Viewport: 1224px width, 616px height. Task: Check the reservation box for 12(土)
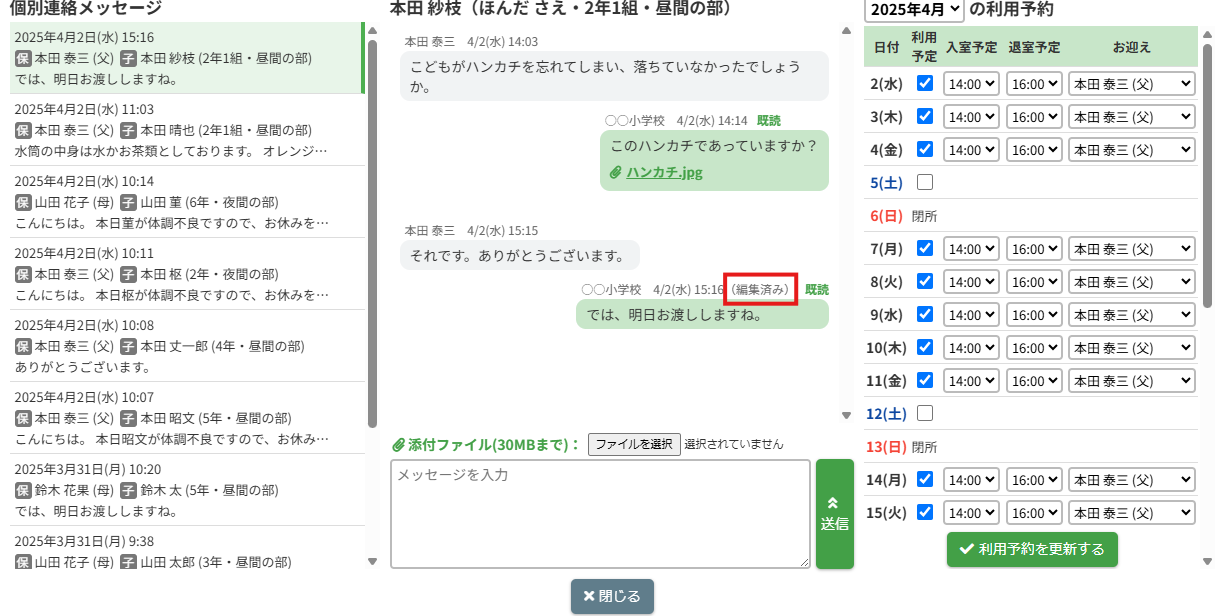pos(925,413)
